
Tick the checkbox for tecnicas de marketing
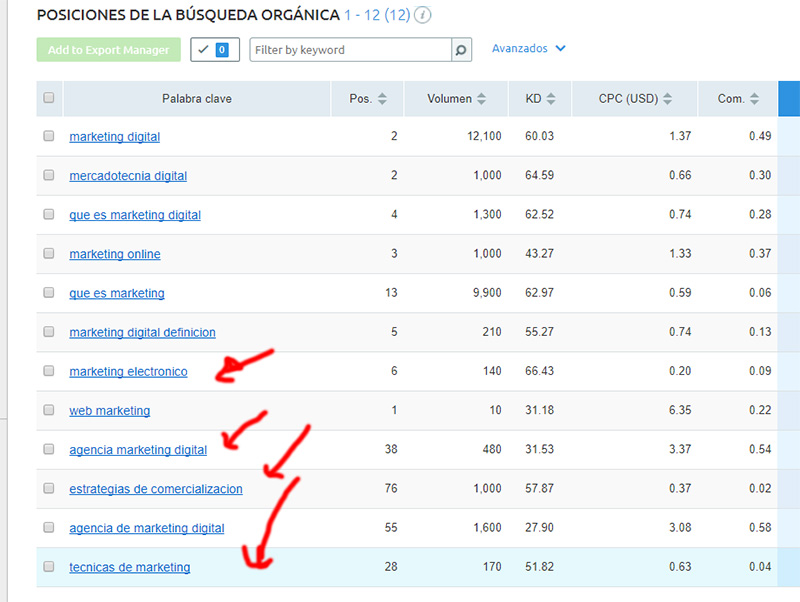click(x=49, y=567)
